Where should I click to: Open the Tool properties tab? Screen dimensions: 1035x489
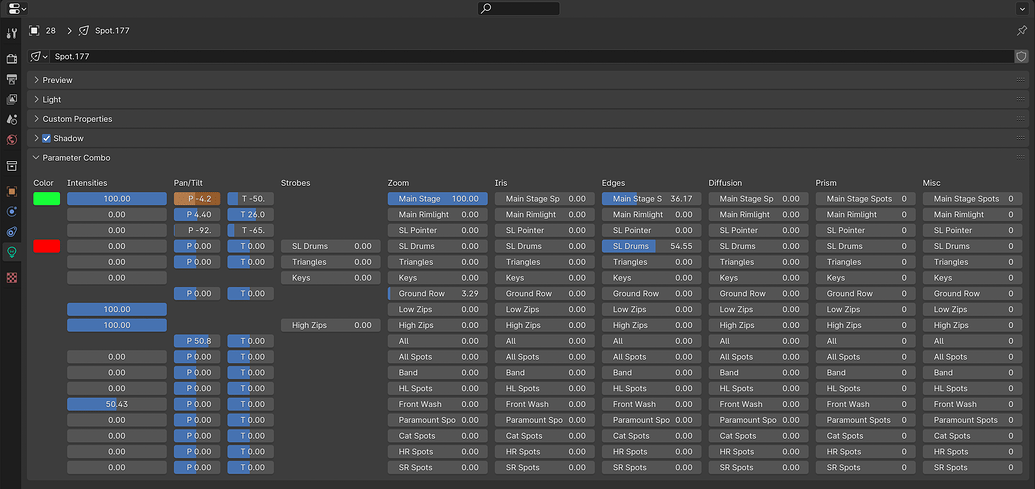[11, 33]
